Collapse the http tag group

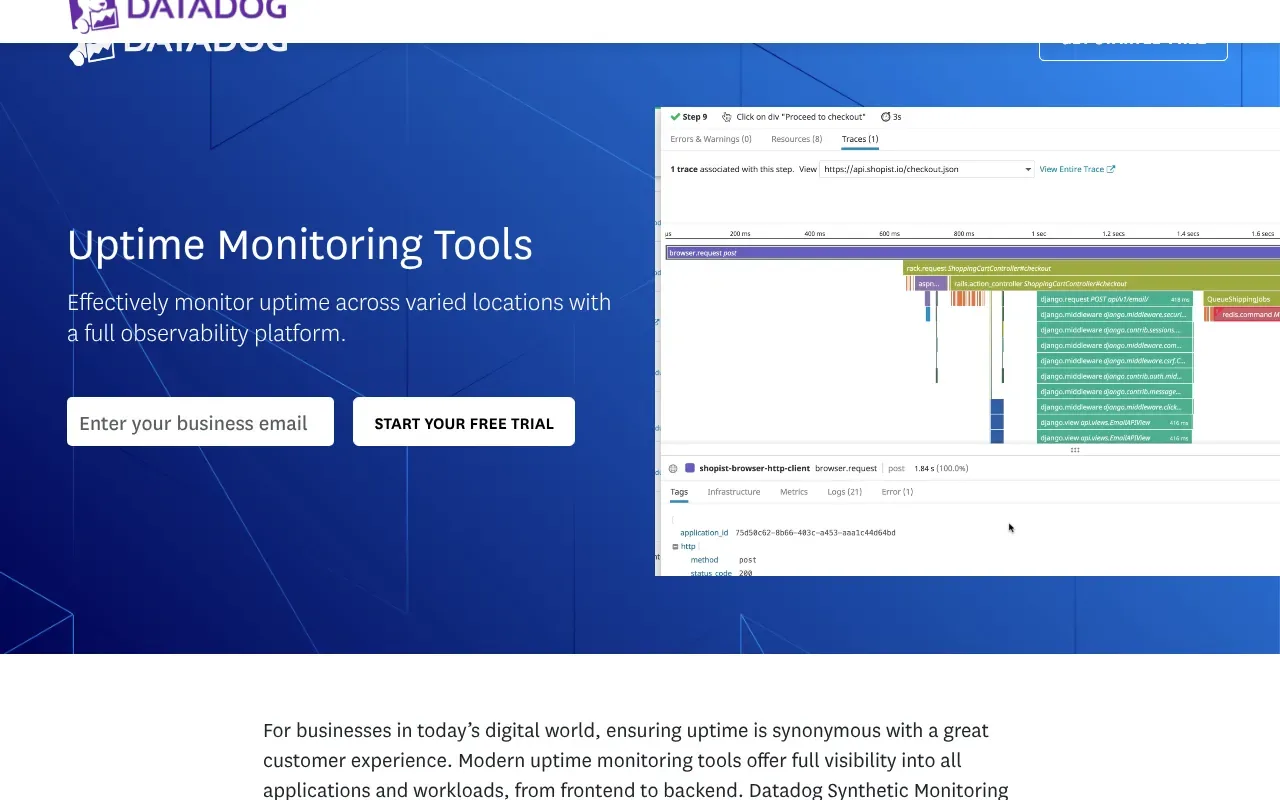pos(676,547)
